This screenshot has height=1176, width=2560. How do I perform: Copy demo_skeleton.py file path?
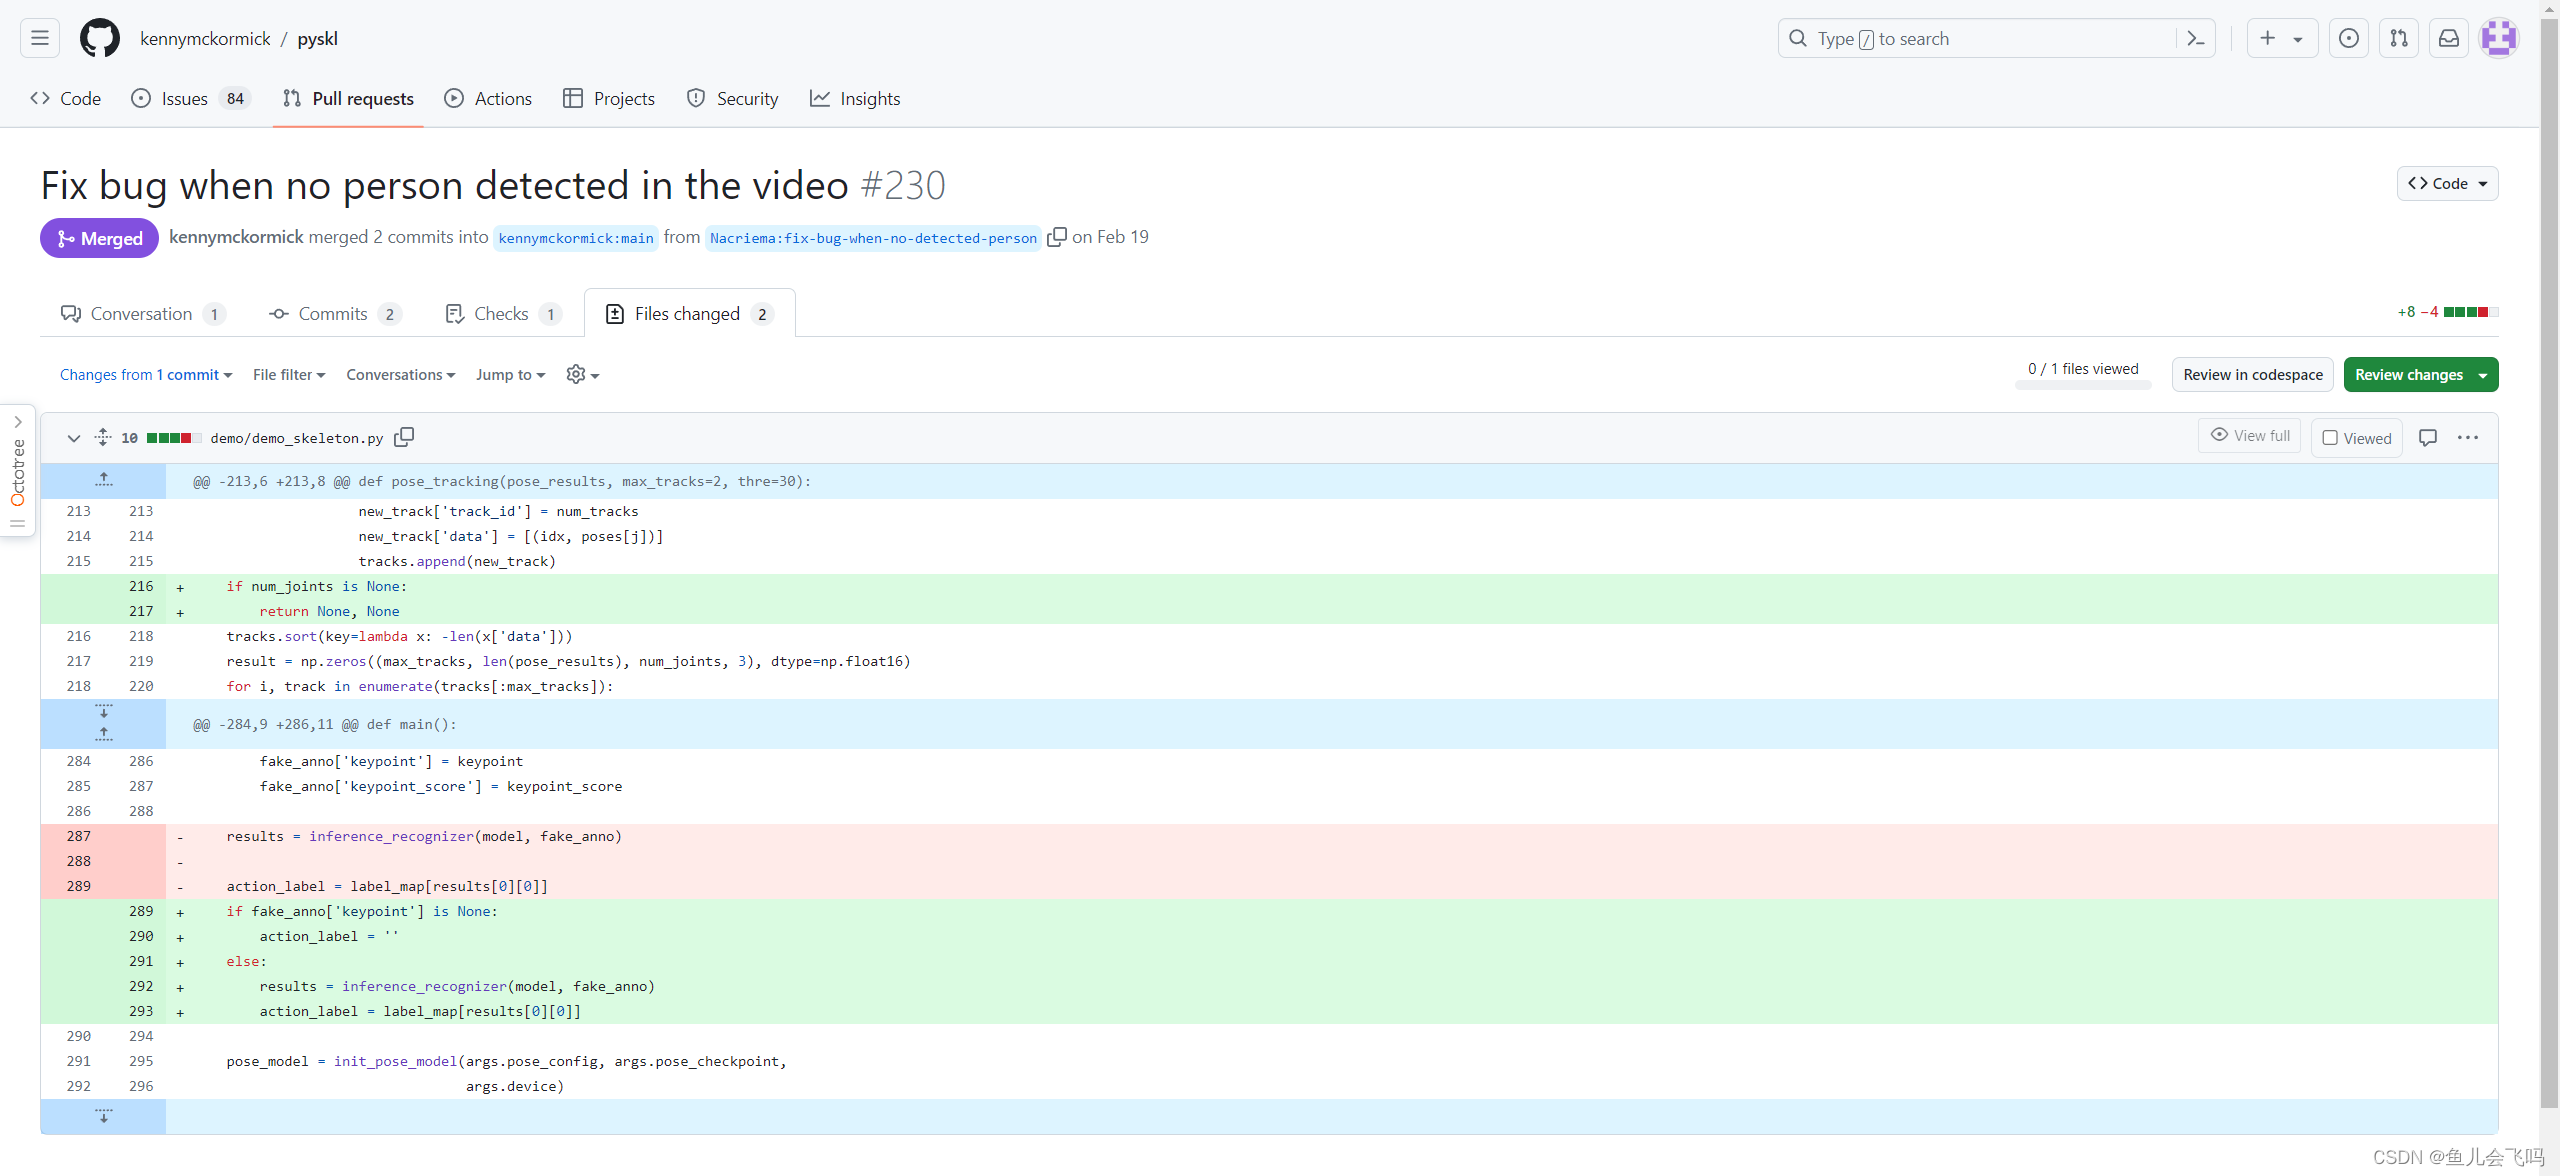click(404, 437)
